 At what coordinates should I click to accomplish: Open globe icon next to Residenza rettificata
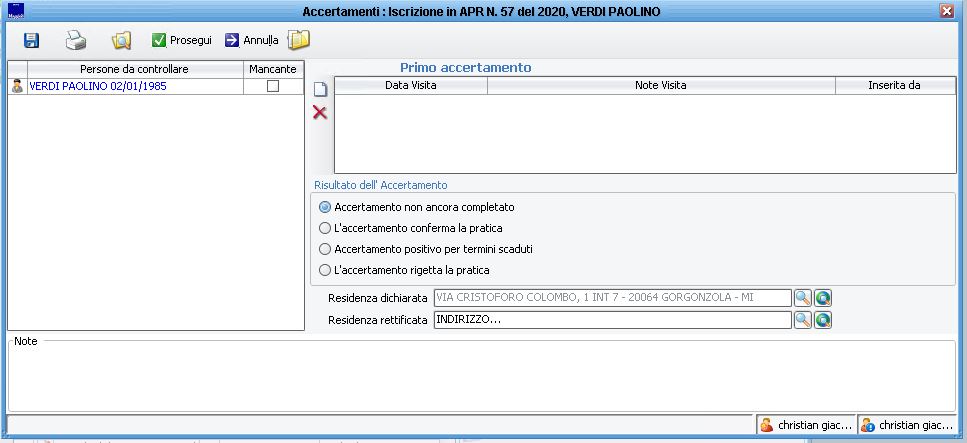(x=823, y=320)
